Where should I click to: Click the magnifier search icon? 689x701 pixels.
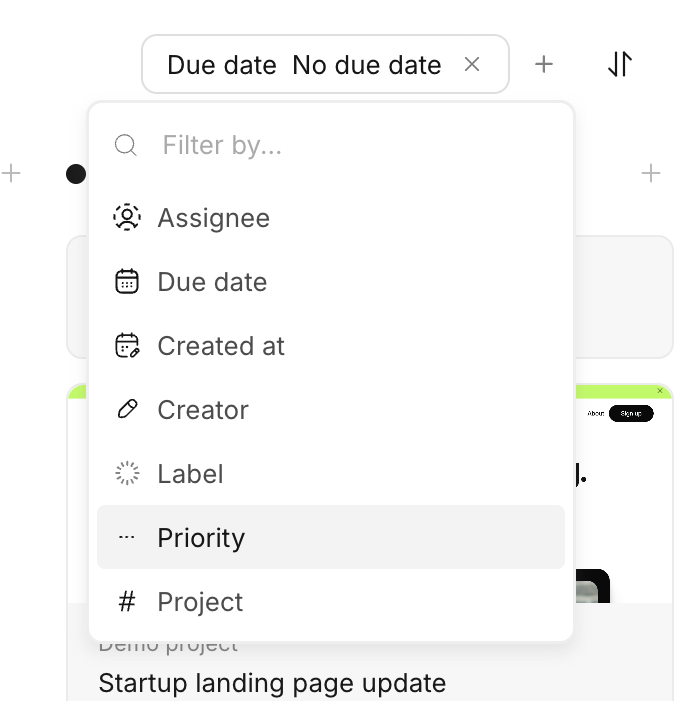pyautogui.click(x=126, y=146)
